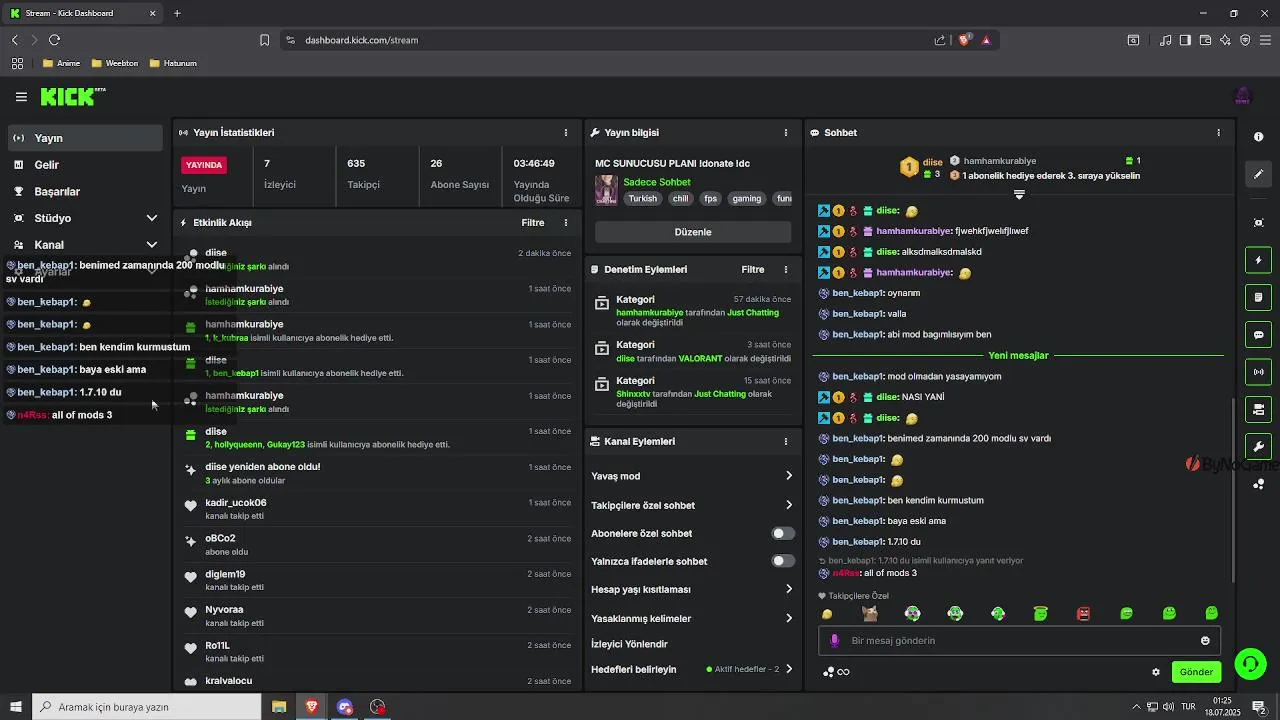
Task: Collapse the pinned leaderboard chevron in chat
Action: tap(1019, 194)
